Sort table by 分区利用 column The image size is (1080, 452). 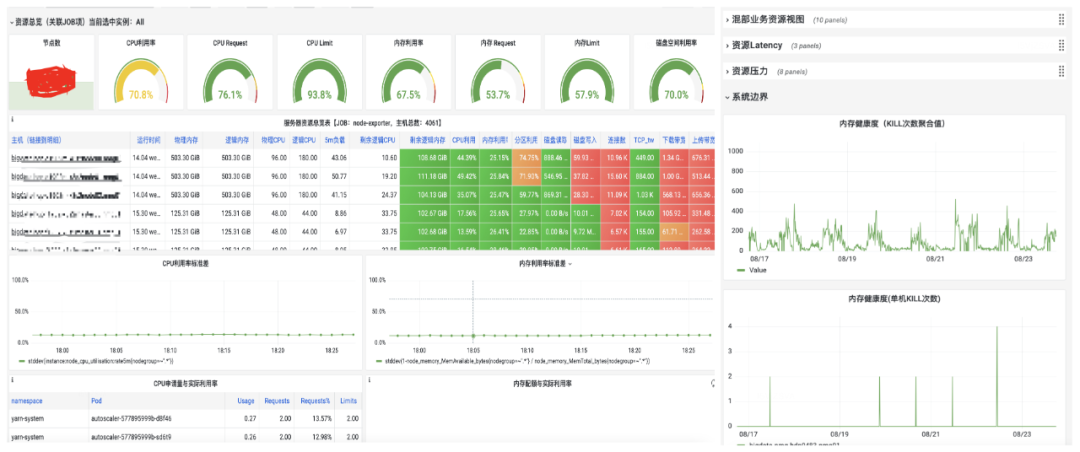coord(525,140)
